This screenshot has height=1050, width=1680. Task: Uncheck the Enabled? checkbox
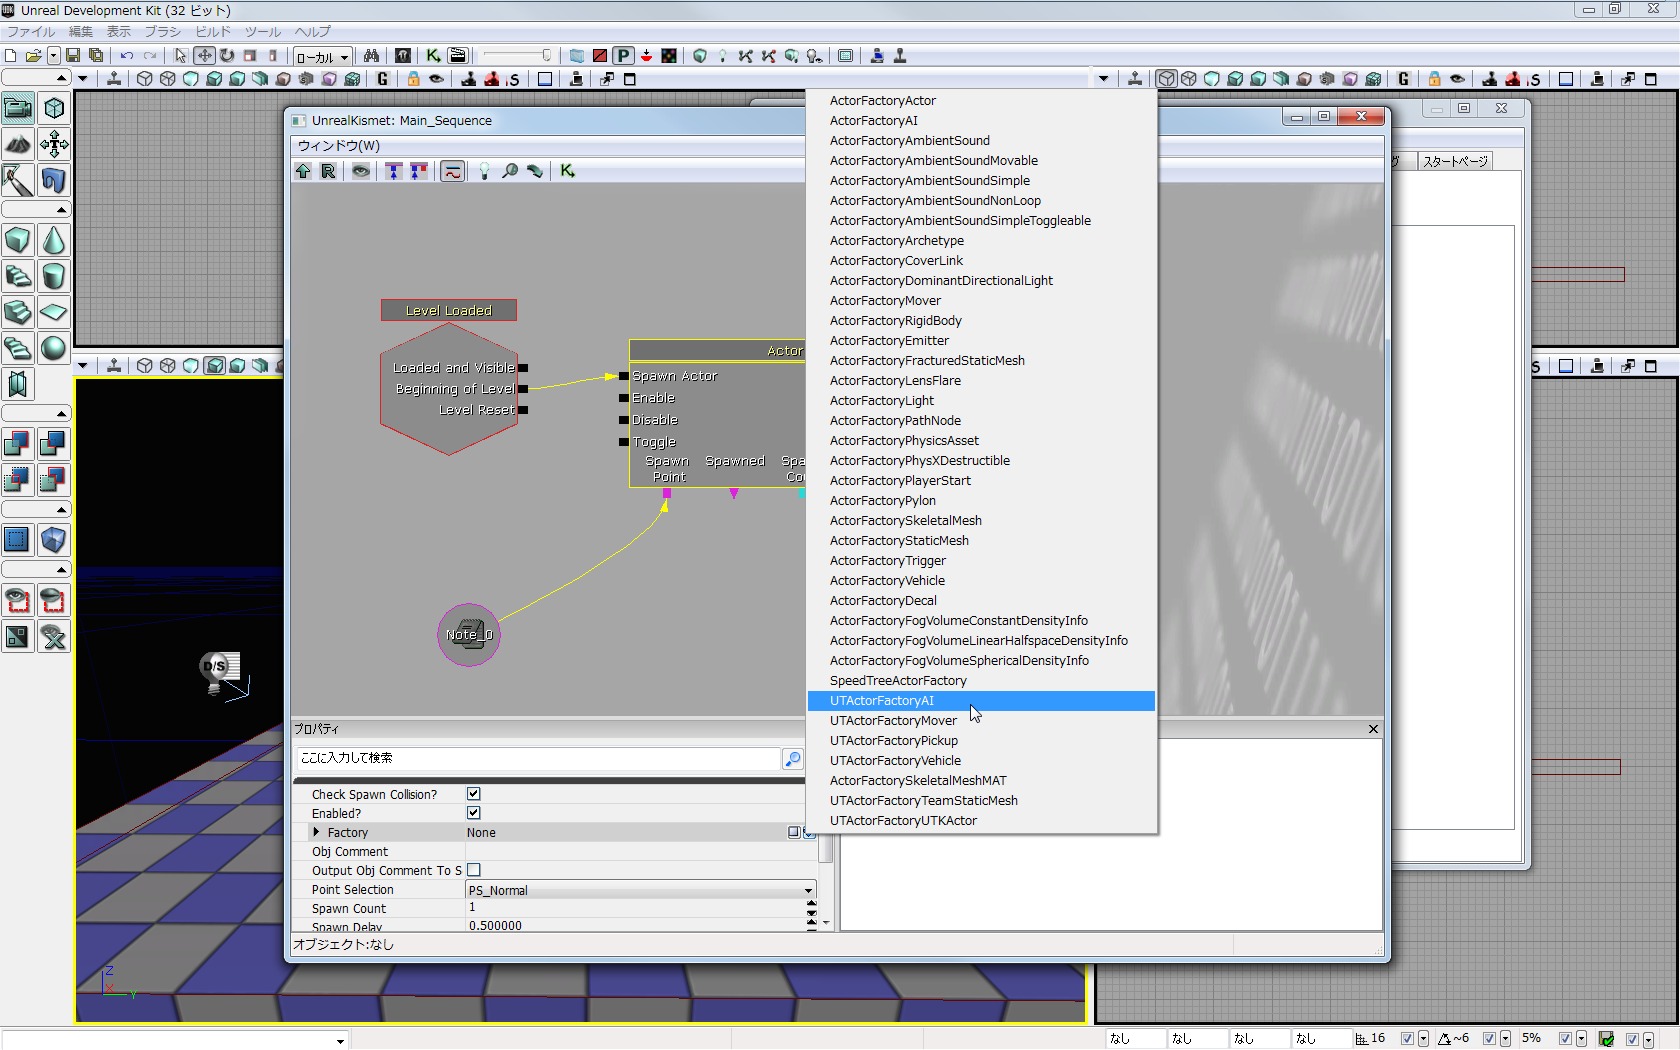pyautogui.click(x=474, y=813)
